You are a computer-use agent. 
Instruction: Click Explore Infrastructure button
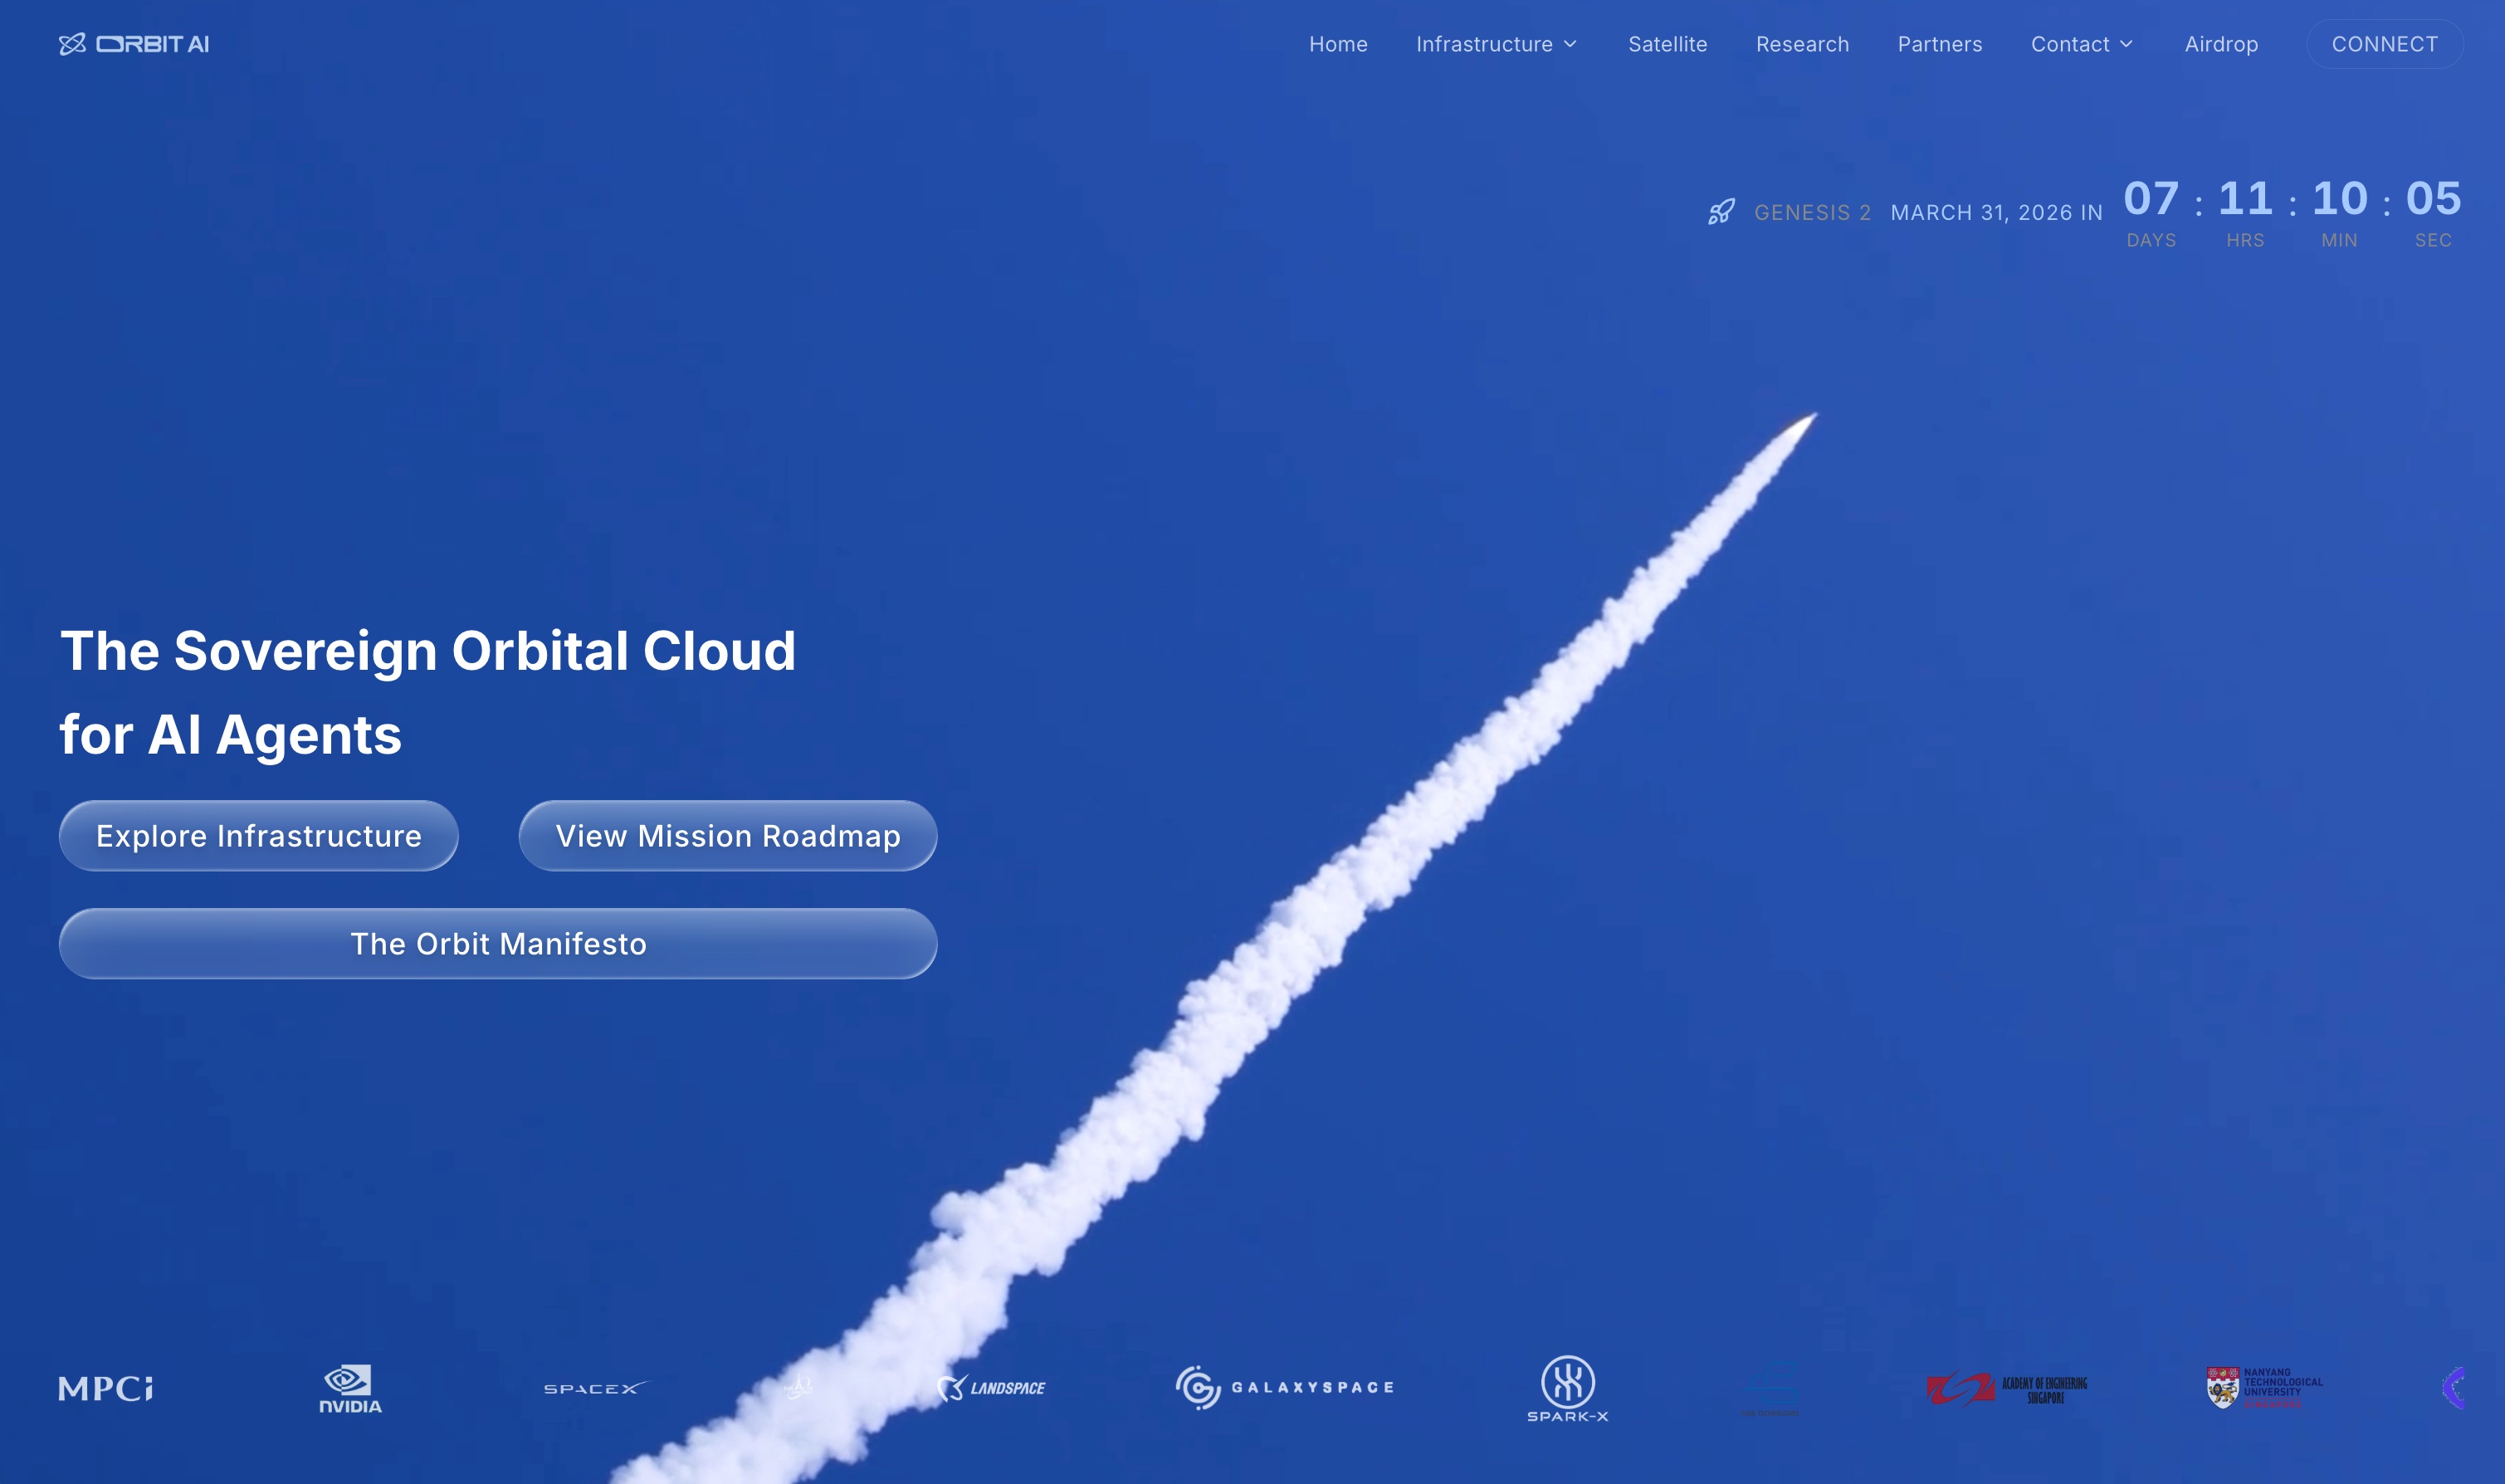(259, 836)
